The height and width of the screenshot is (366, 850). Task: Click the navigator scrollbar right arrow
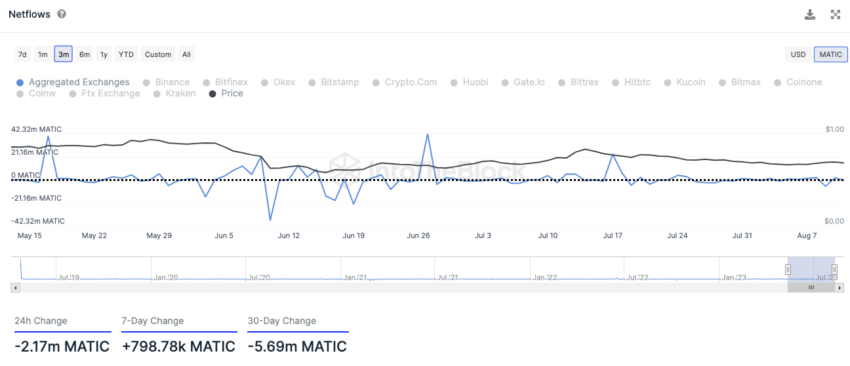(x=839, y=287)
